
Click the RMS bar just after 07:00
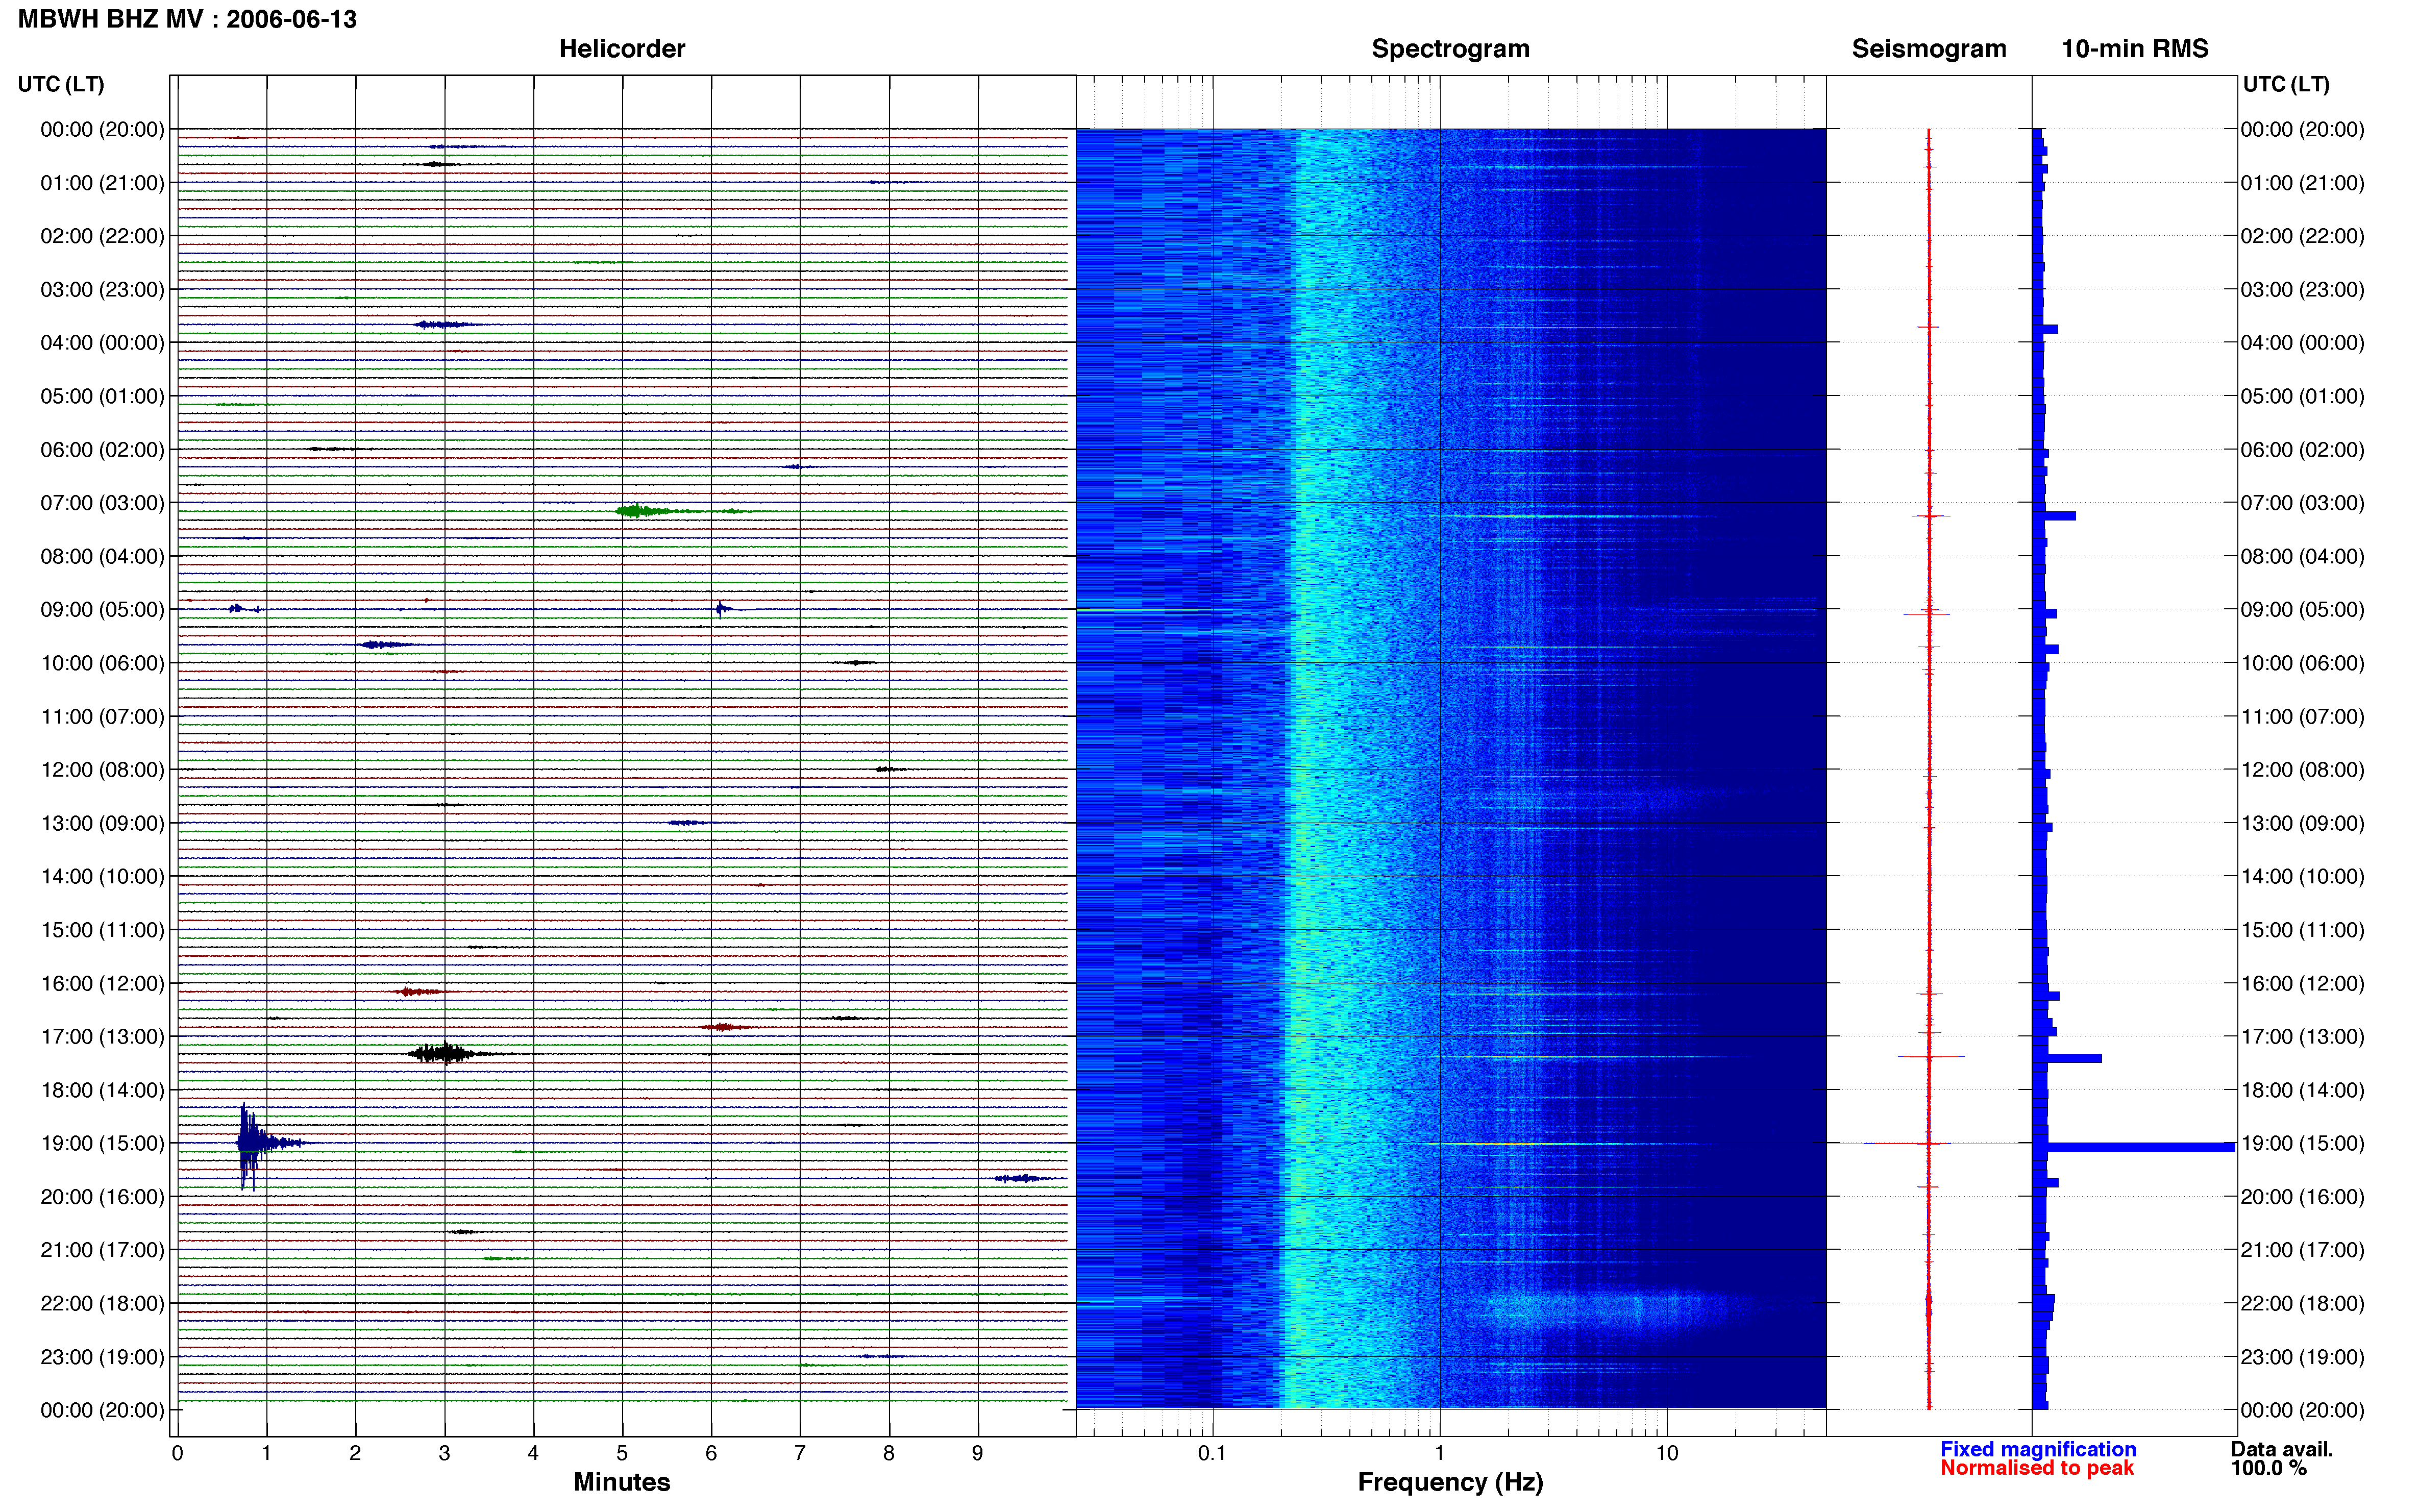click(x=2054, y=516)
